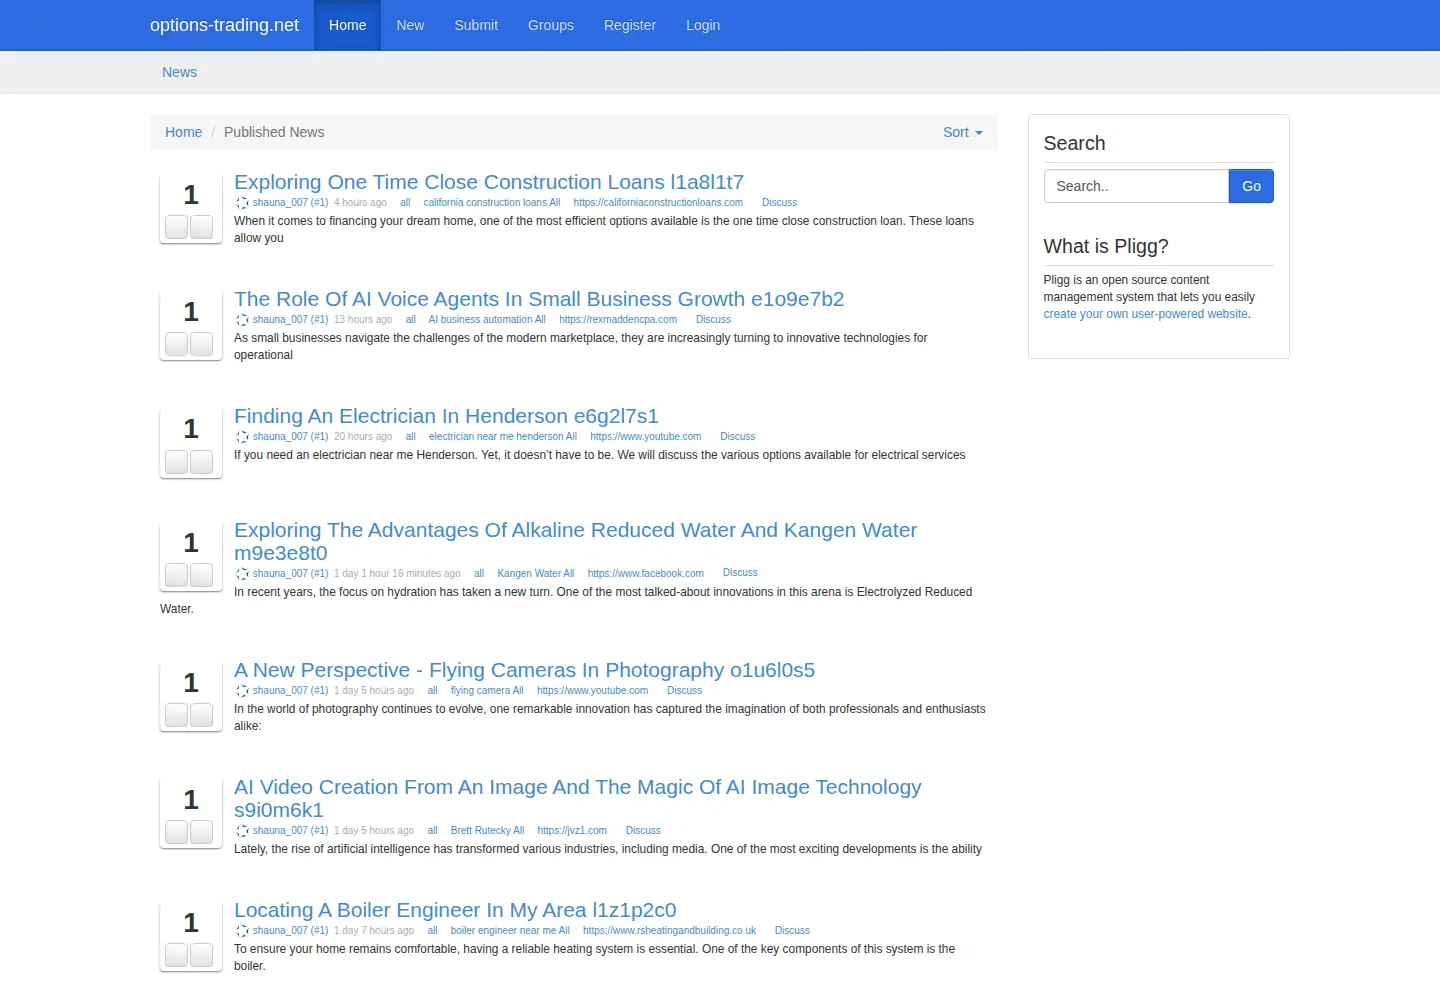This screenshot has width=1440, height=1000.
Task: Open 'The Role Of AI Voice Agents' story
Action: [539, 299]
